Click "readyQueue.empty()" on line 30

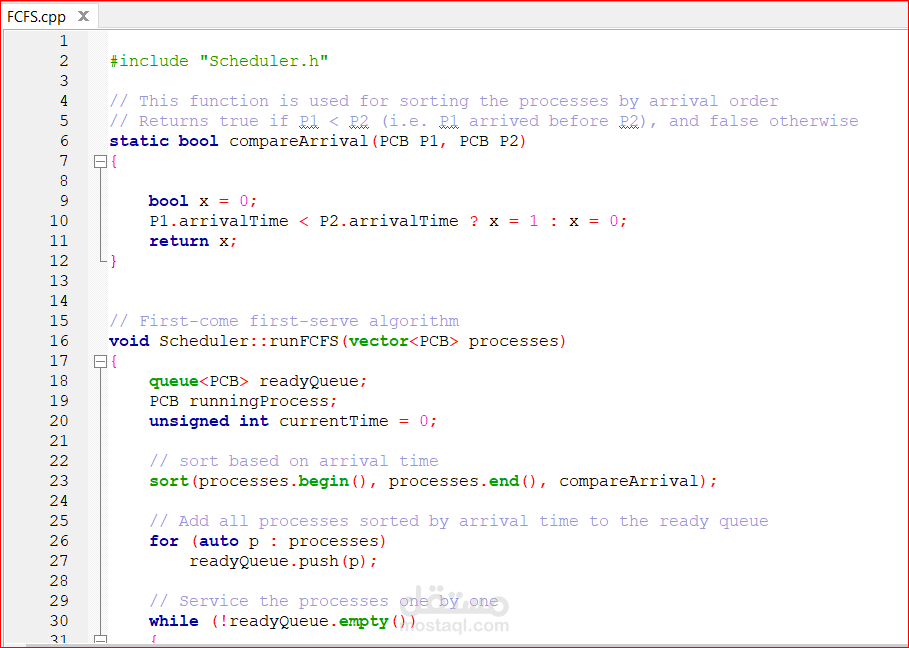[x=318, y=621]
